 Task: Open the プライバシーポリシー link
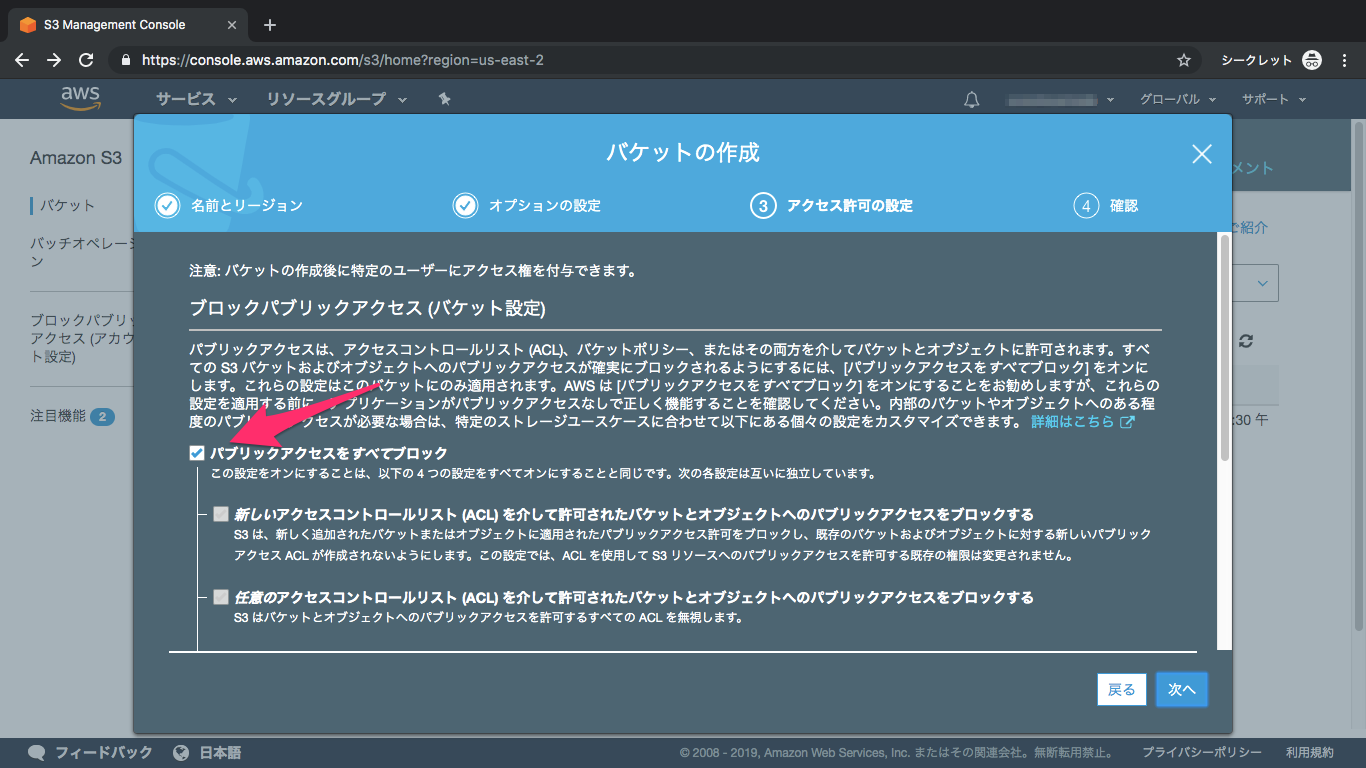click(1202, 752)
